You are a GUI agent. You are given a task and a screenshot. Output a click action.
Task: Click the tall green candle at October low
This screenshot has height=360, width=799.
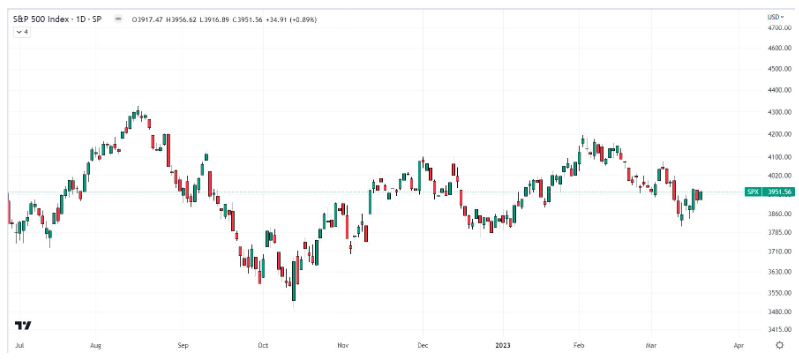click(x=294, y=281)
